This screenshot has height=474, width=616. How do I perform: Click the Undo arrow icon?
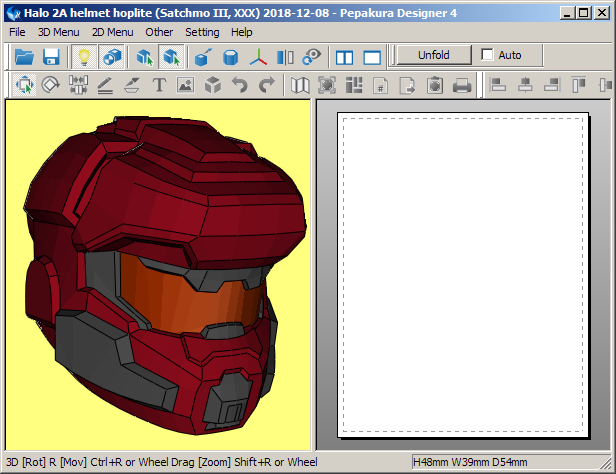point(239,86)
